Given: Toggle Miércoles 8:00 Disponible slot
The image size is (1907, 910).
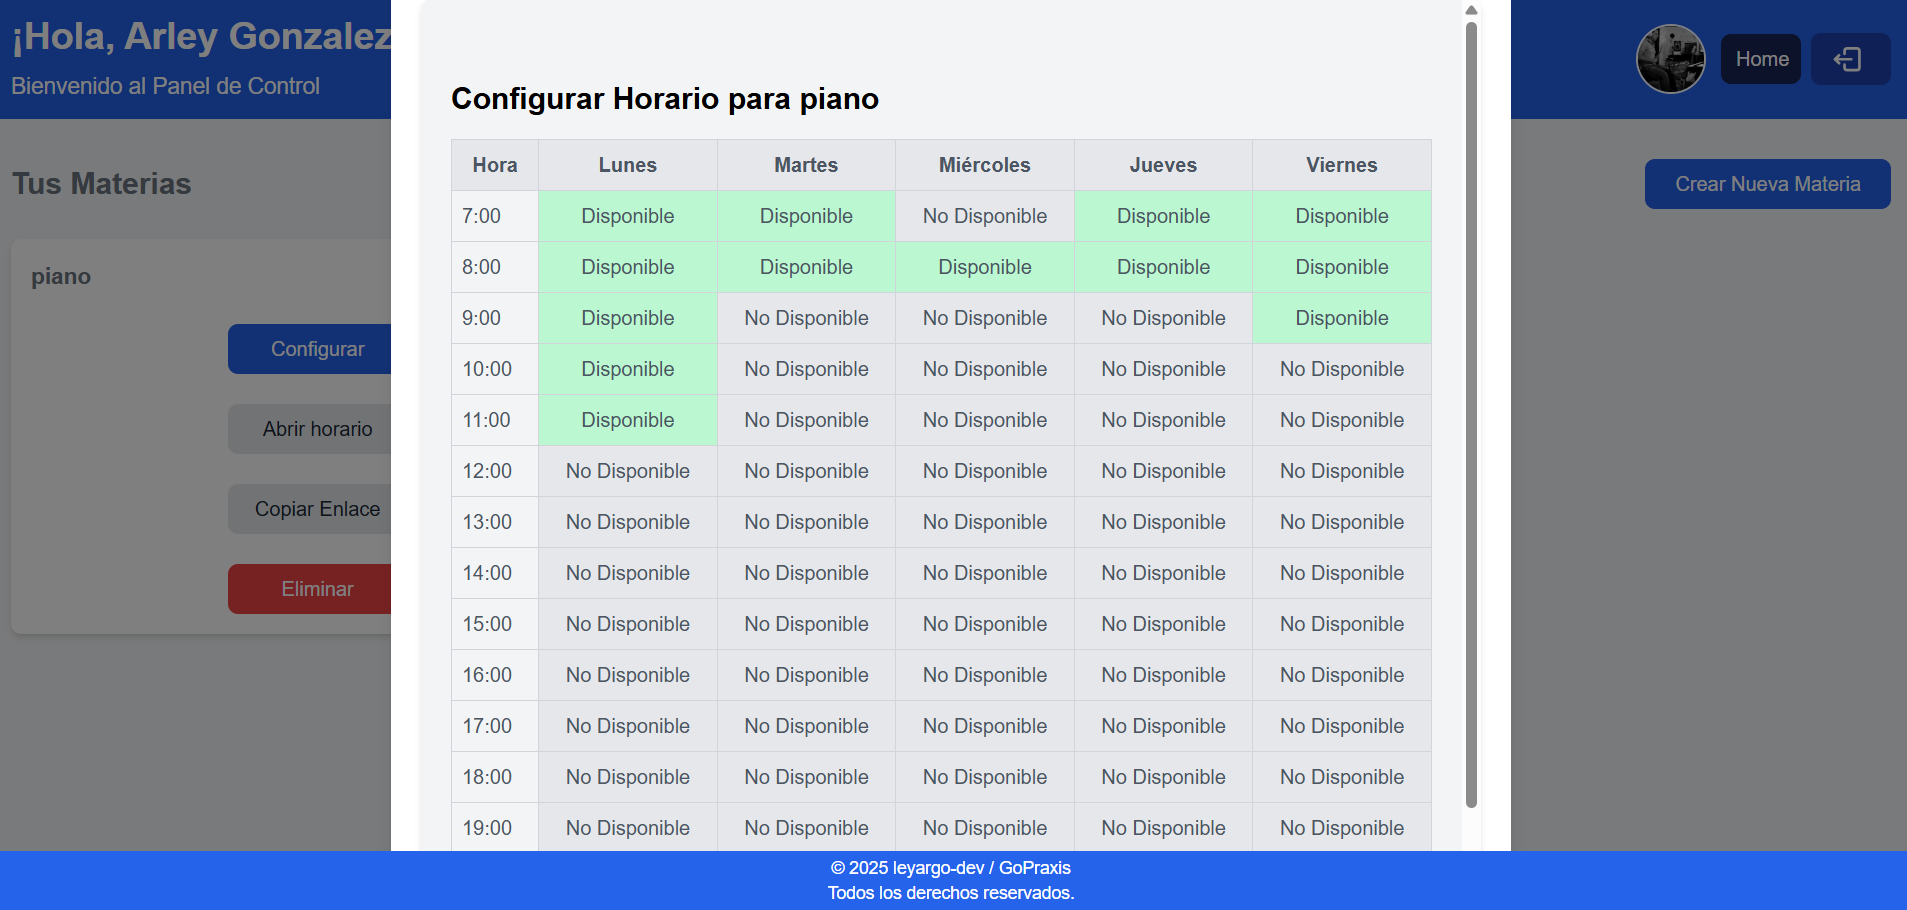Looking at the screenshot, I should tap(984, 267).
